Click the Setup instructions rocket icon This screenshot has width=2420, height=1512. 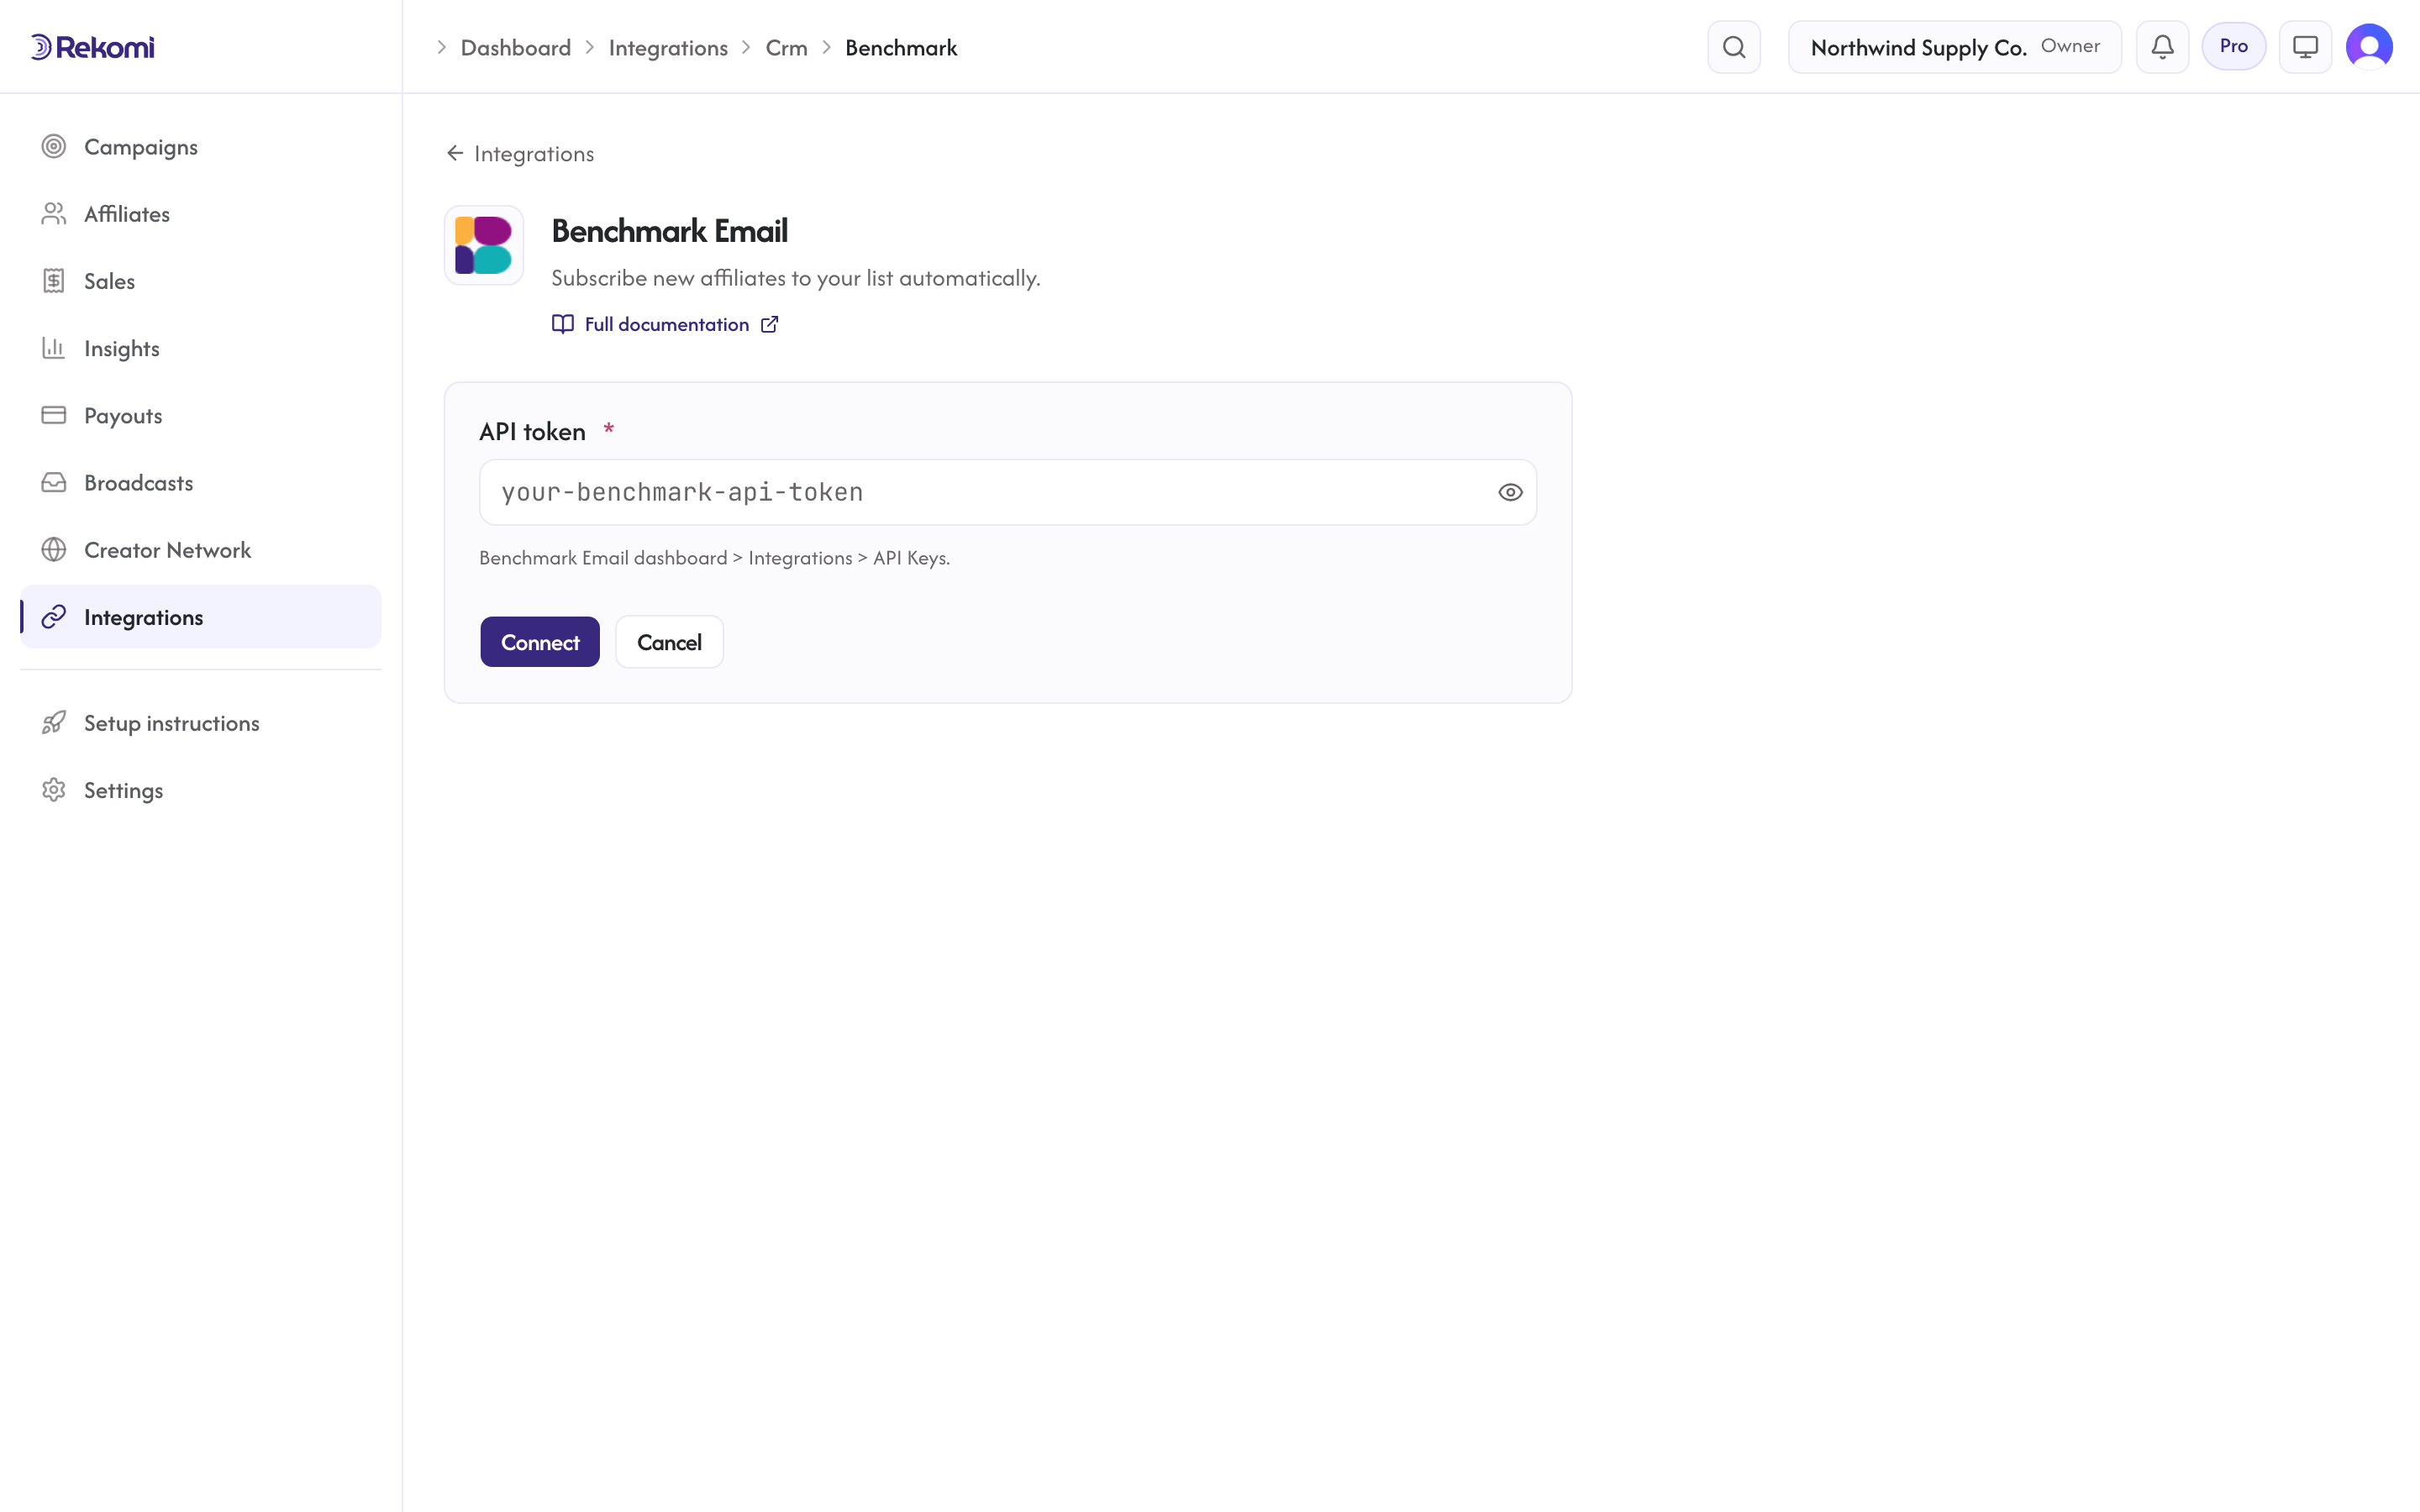coord(54,723)
